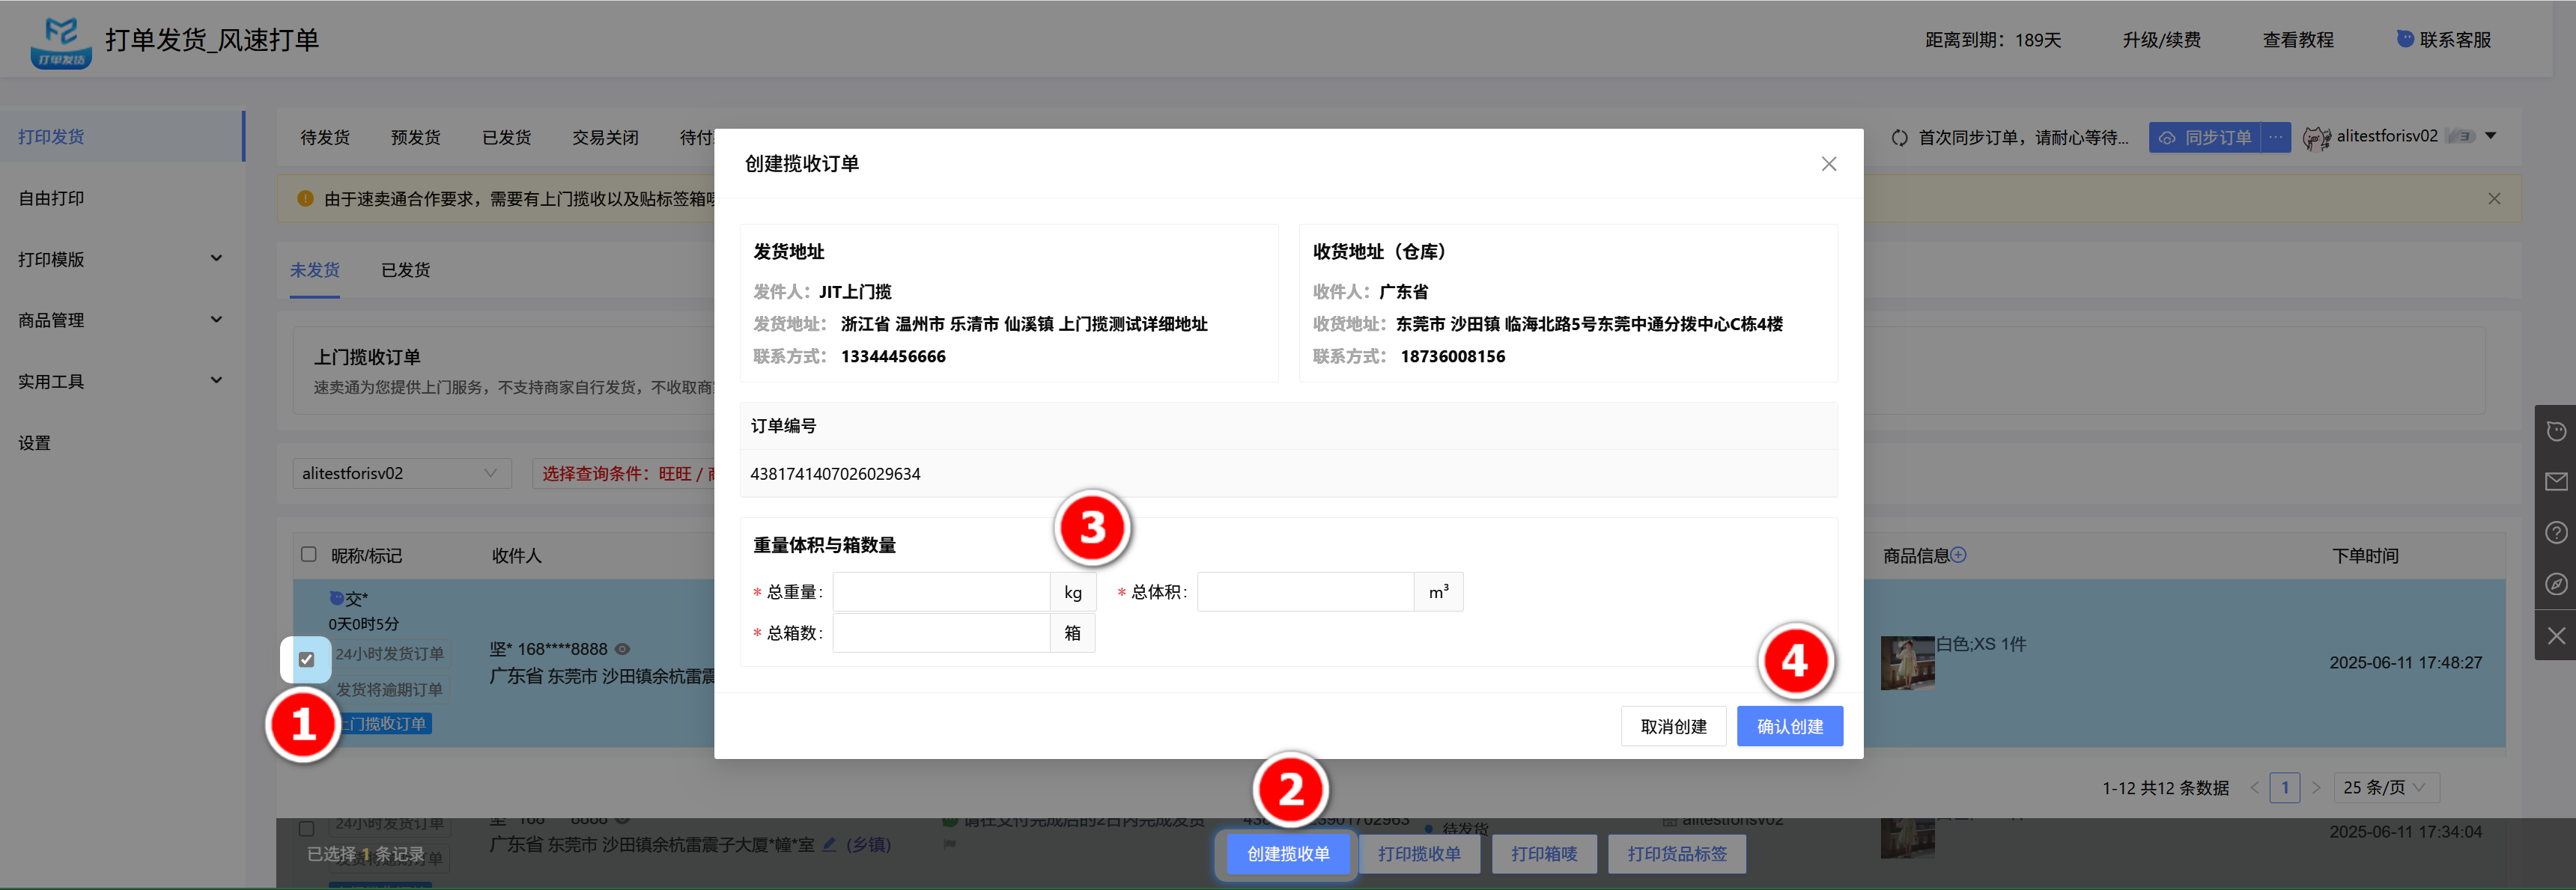
Task: Open the alitestforisv02 shop dropdown
Action: (x=400, y=474)
